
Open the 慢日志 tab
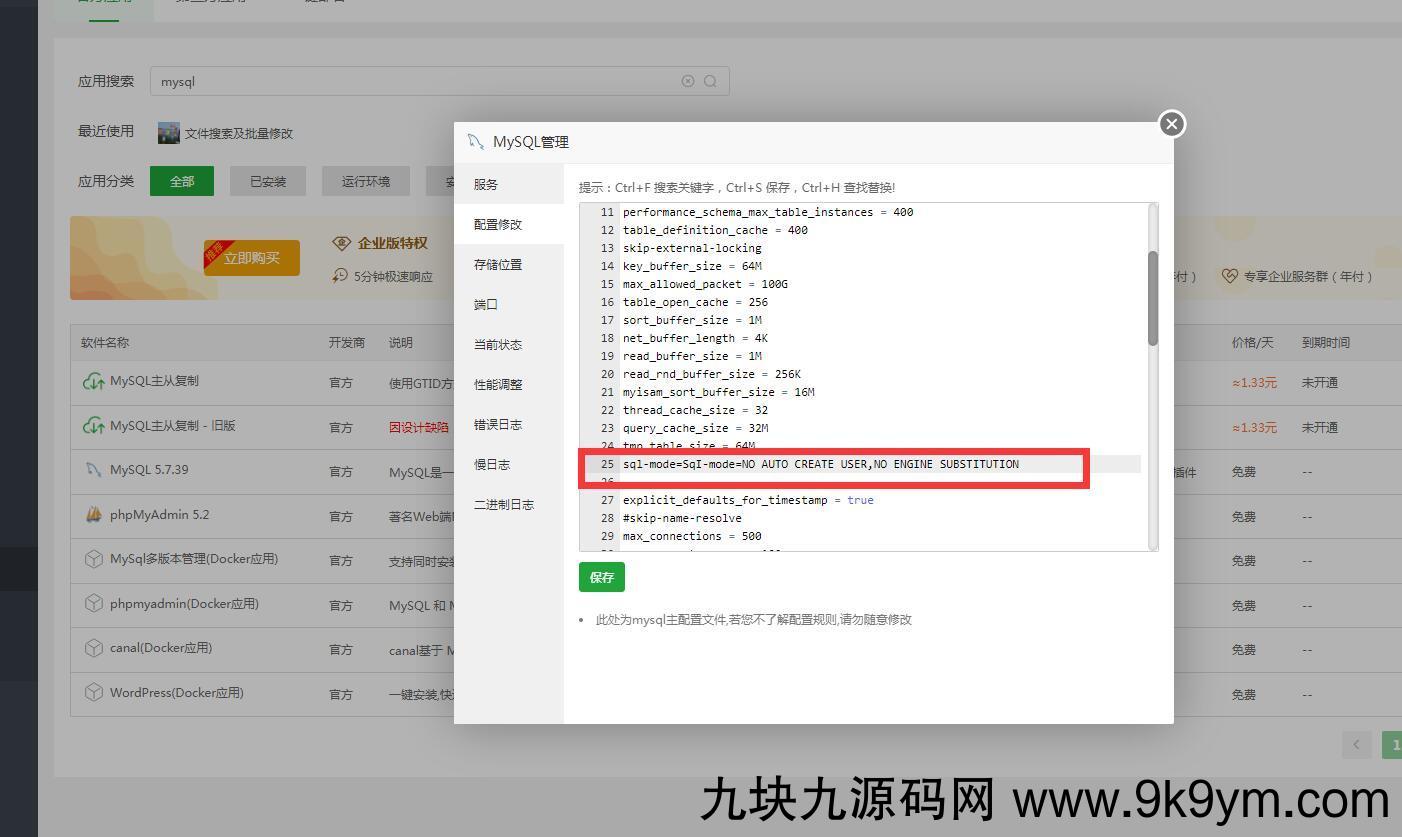point(509,464)
